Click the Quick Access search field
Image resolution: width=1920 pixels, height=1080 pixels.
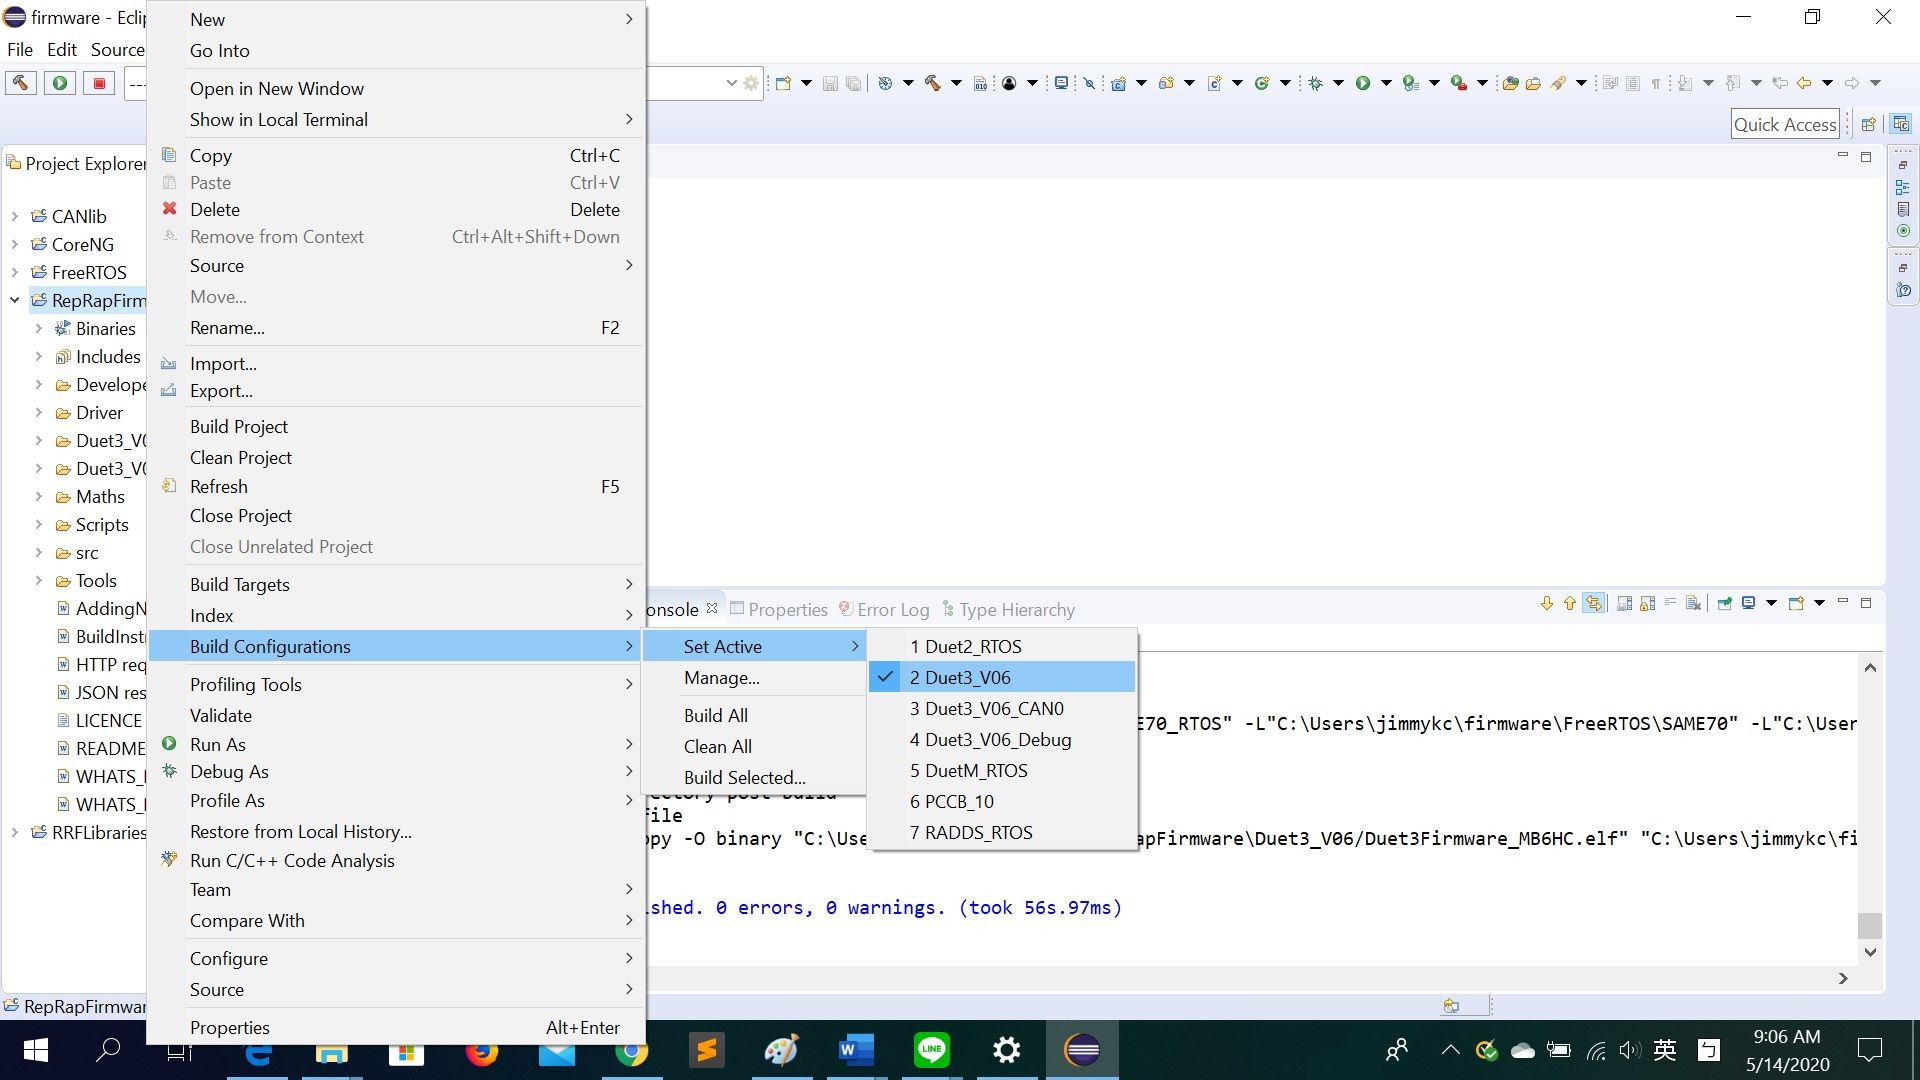pyautogui.click(x=1785, y=124)
